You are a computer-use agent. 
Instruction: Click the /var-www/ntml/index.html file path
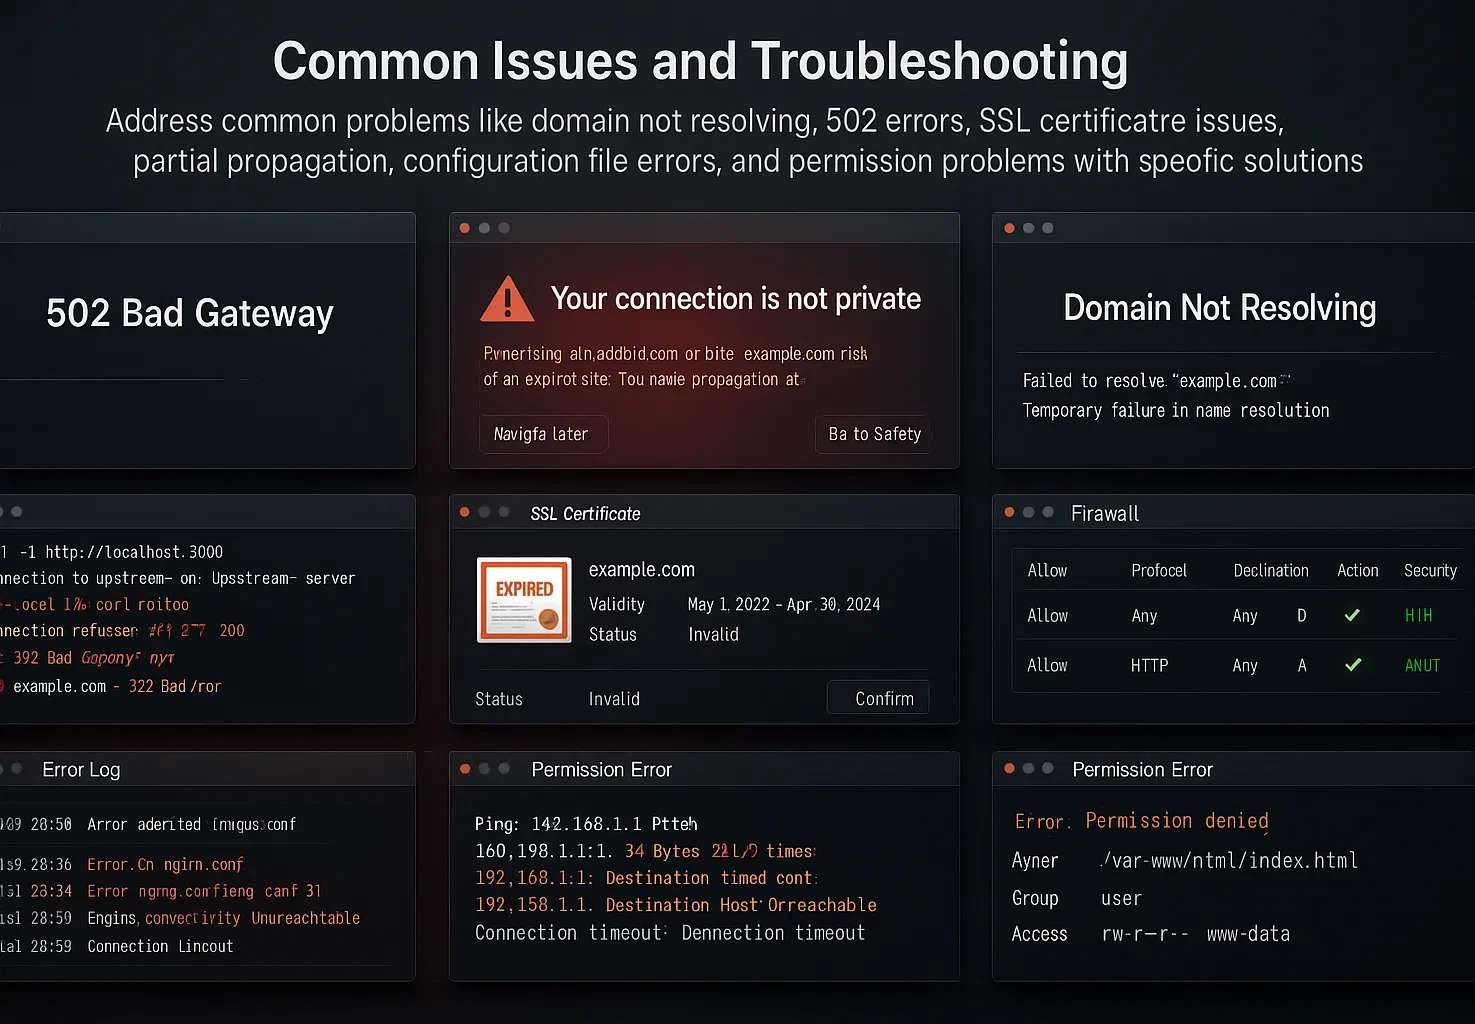[1230, 859]
